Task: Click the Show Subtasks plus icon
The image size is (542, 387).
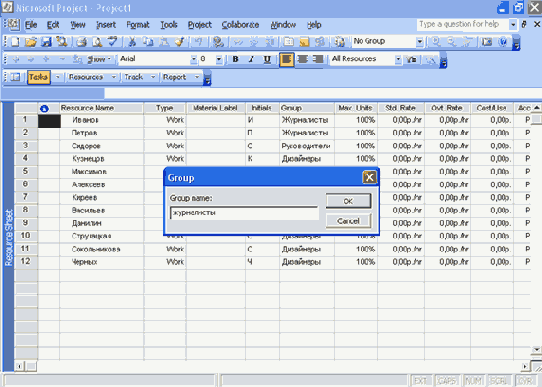Action: (x=46, y=59)
